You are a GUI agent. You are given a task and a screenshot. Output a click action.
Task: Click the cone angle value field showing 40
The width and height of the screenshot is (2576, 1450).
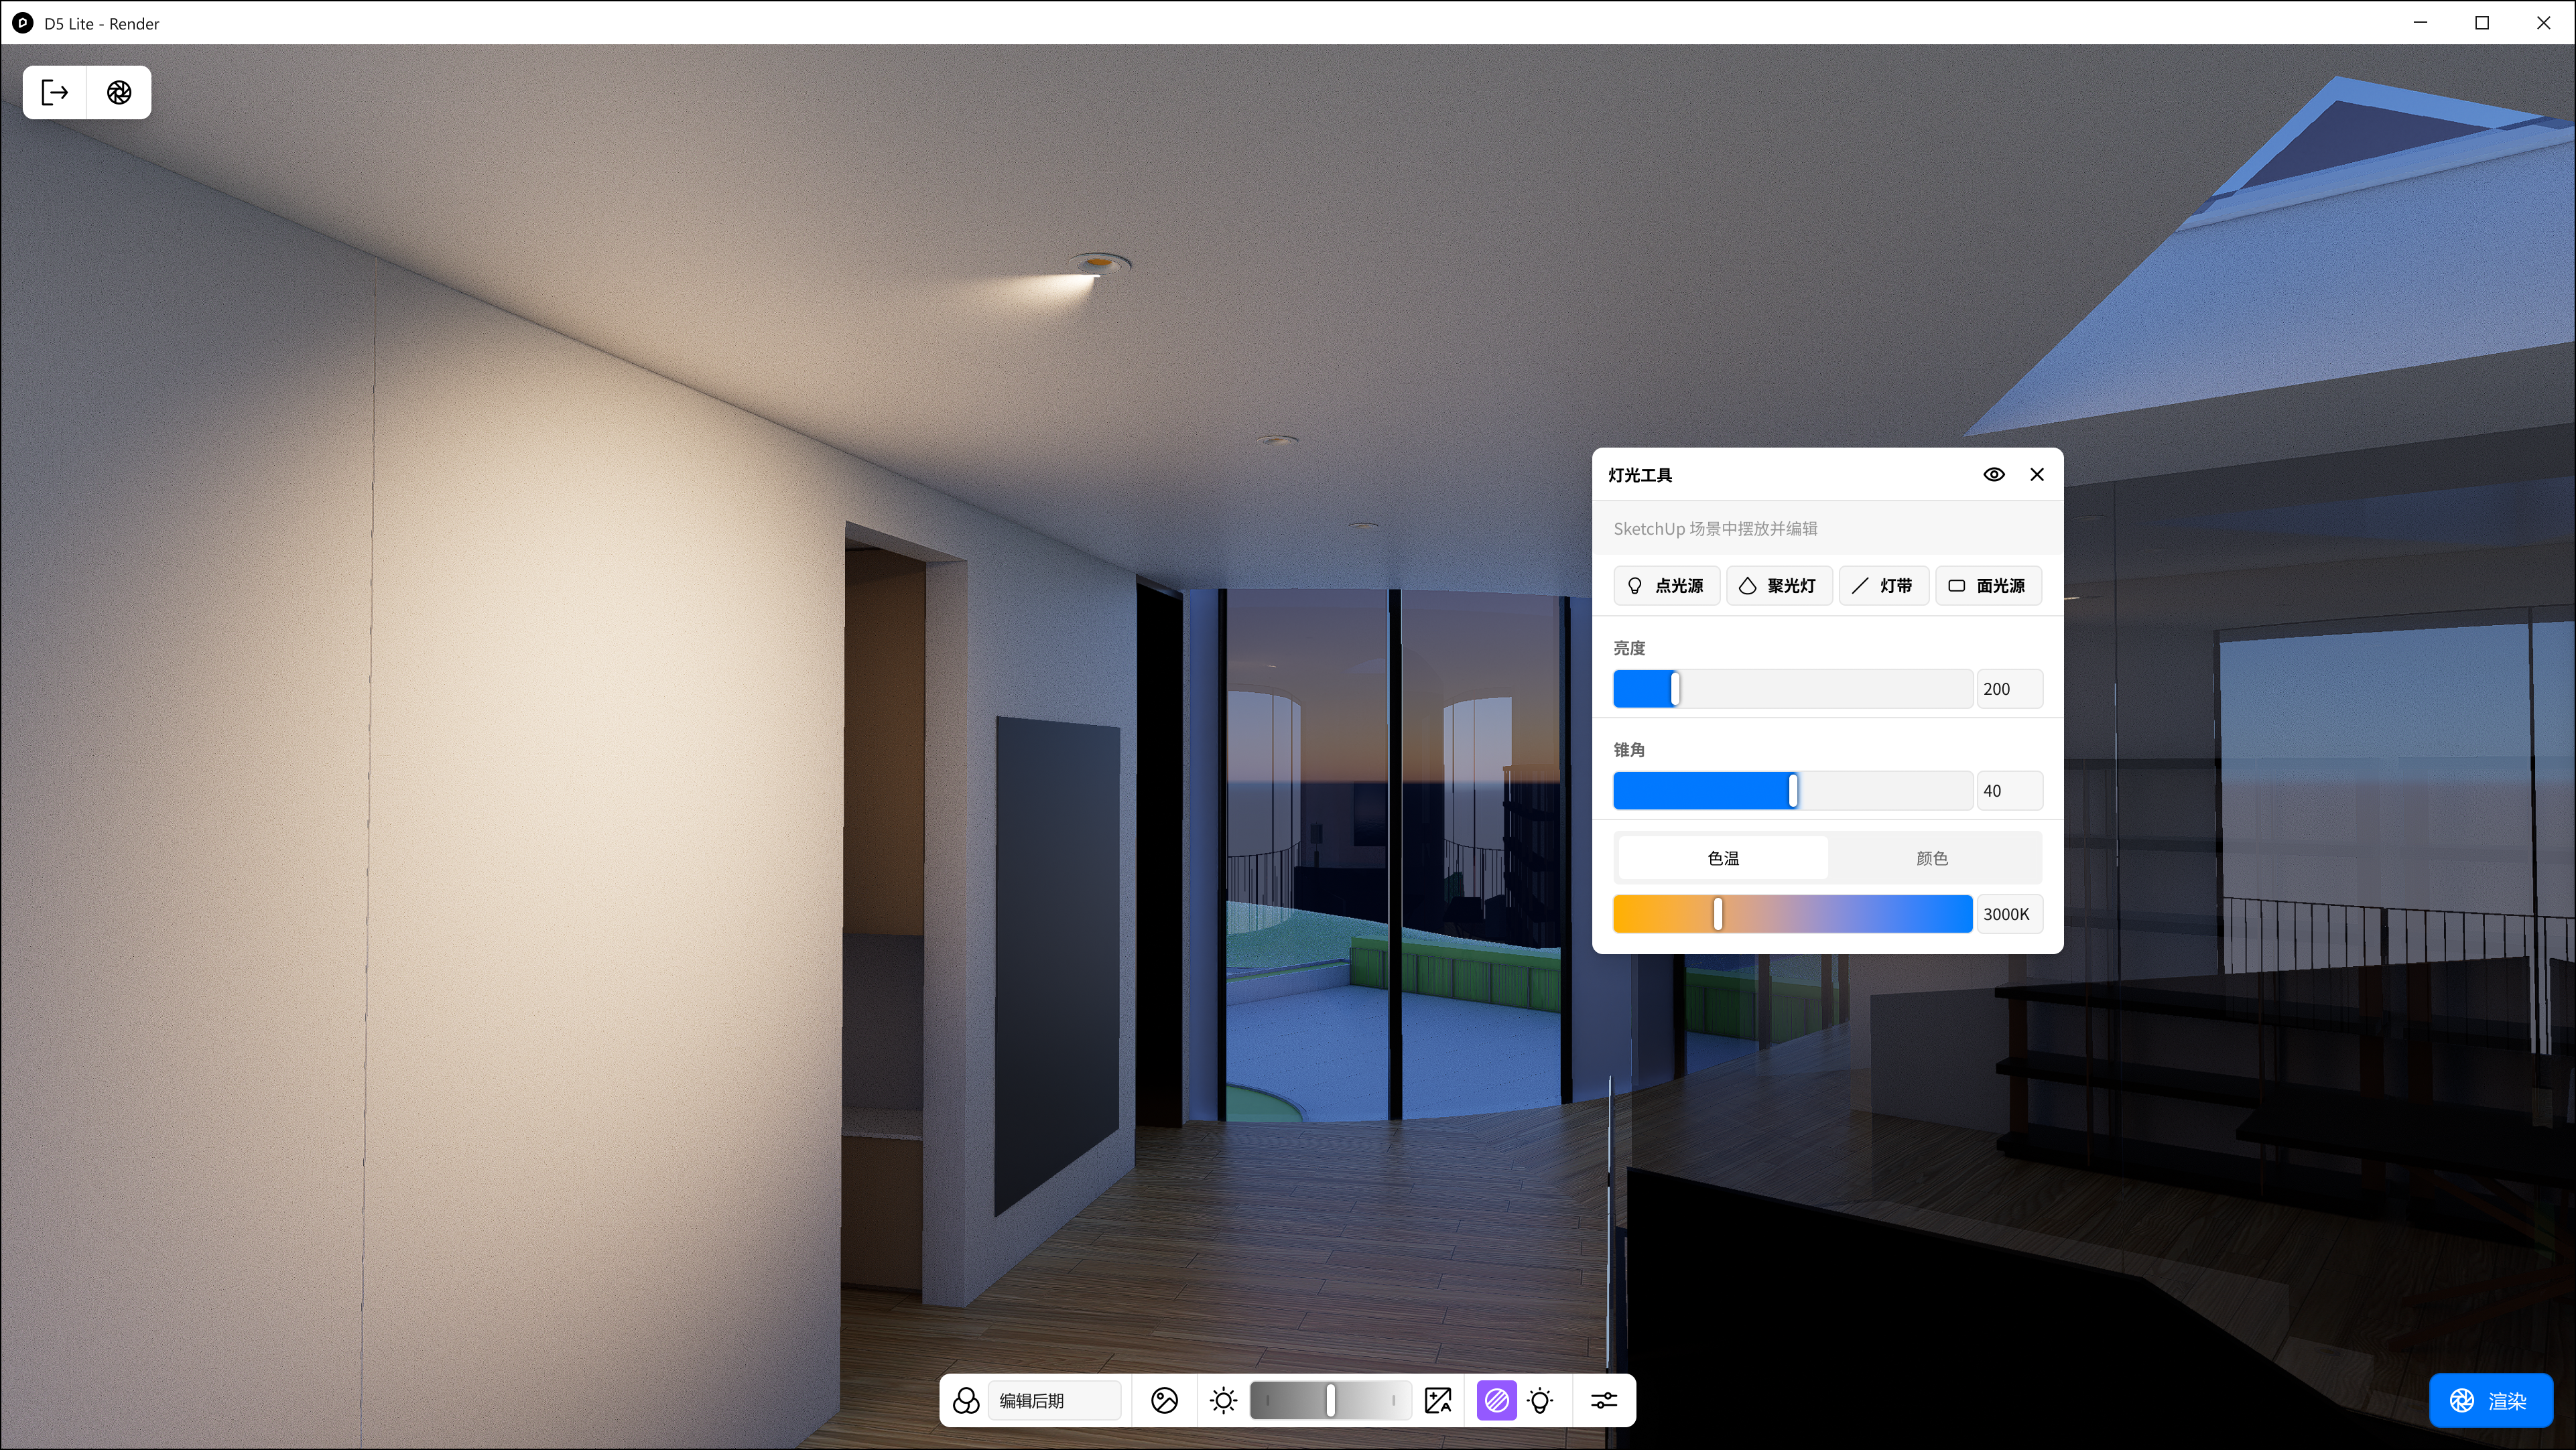[2009, 791]
